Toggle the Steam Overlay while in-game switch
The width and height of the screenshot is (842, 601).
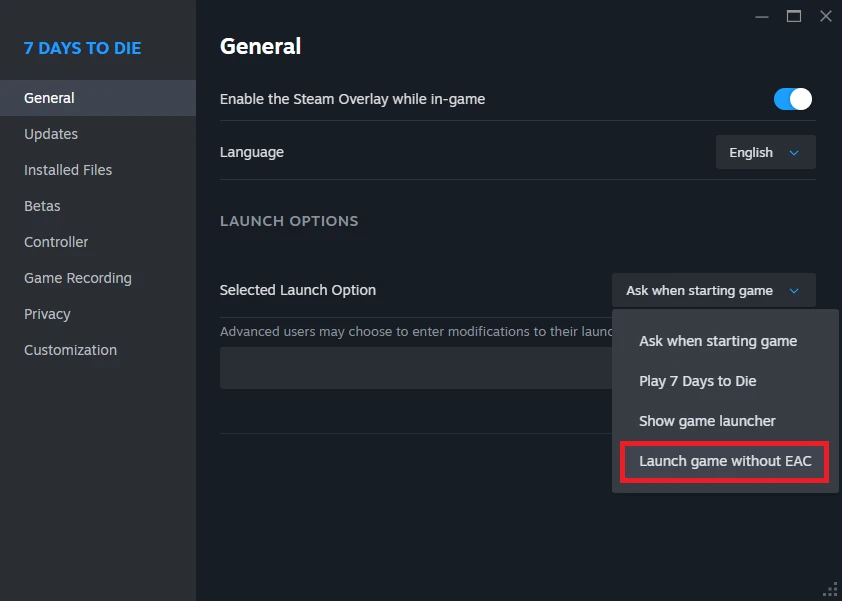[792, 99]
